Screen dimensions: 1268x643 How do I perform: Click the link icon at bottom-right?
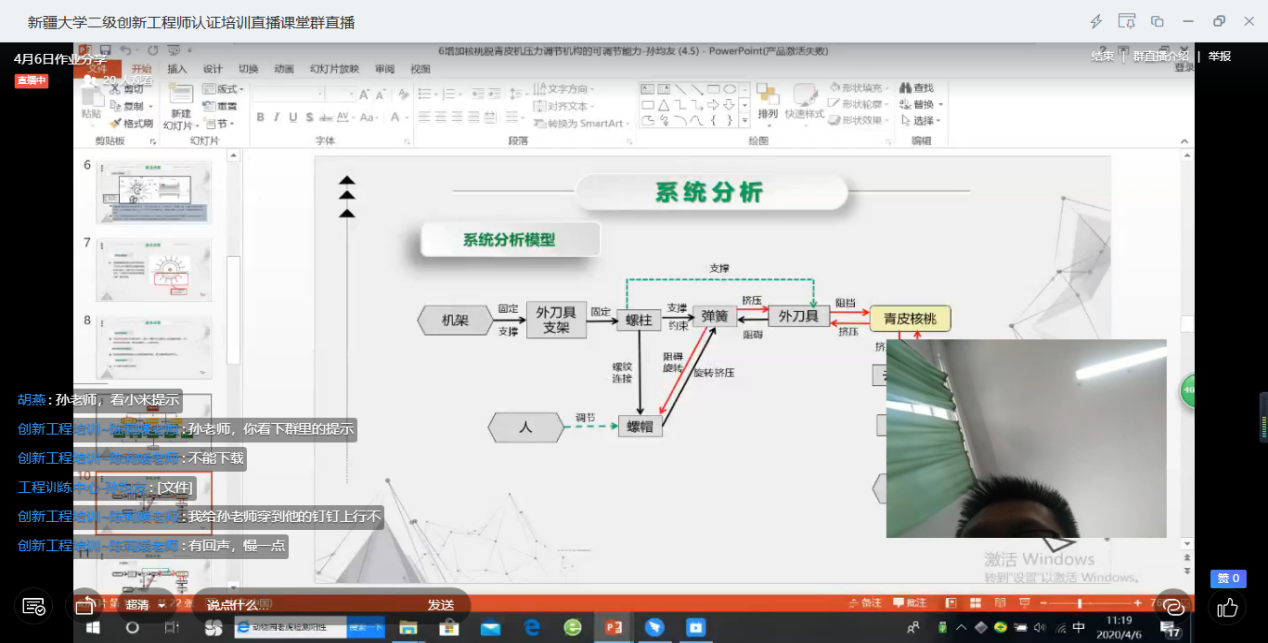coord(1173,607)
